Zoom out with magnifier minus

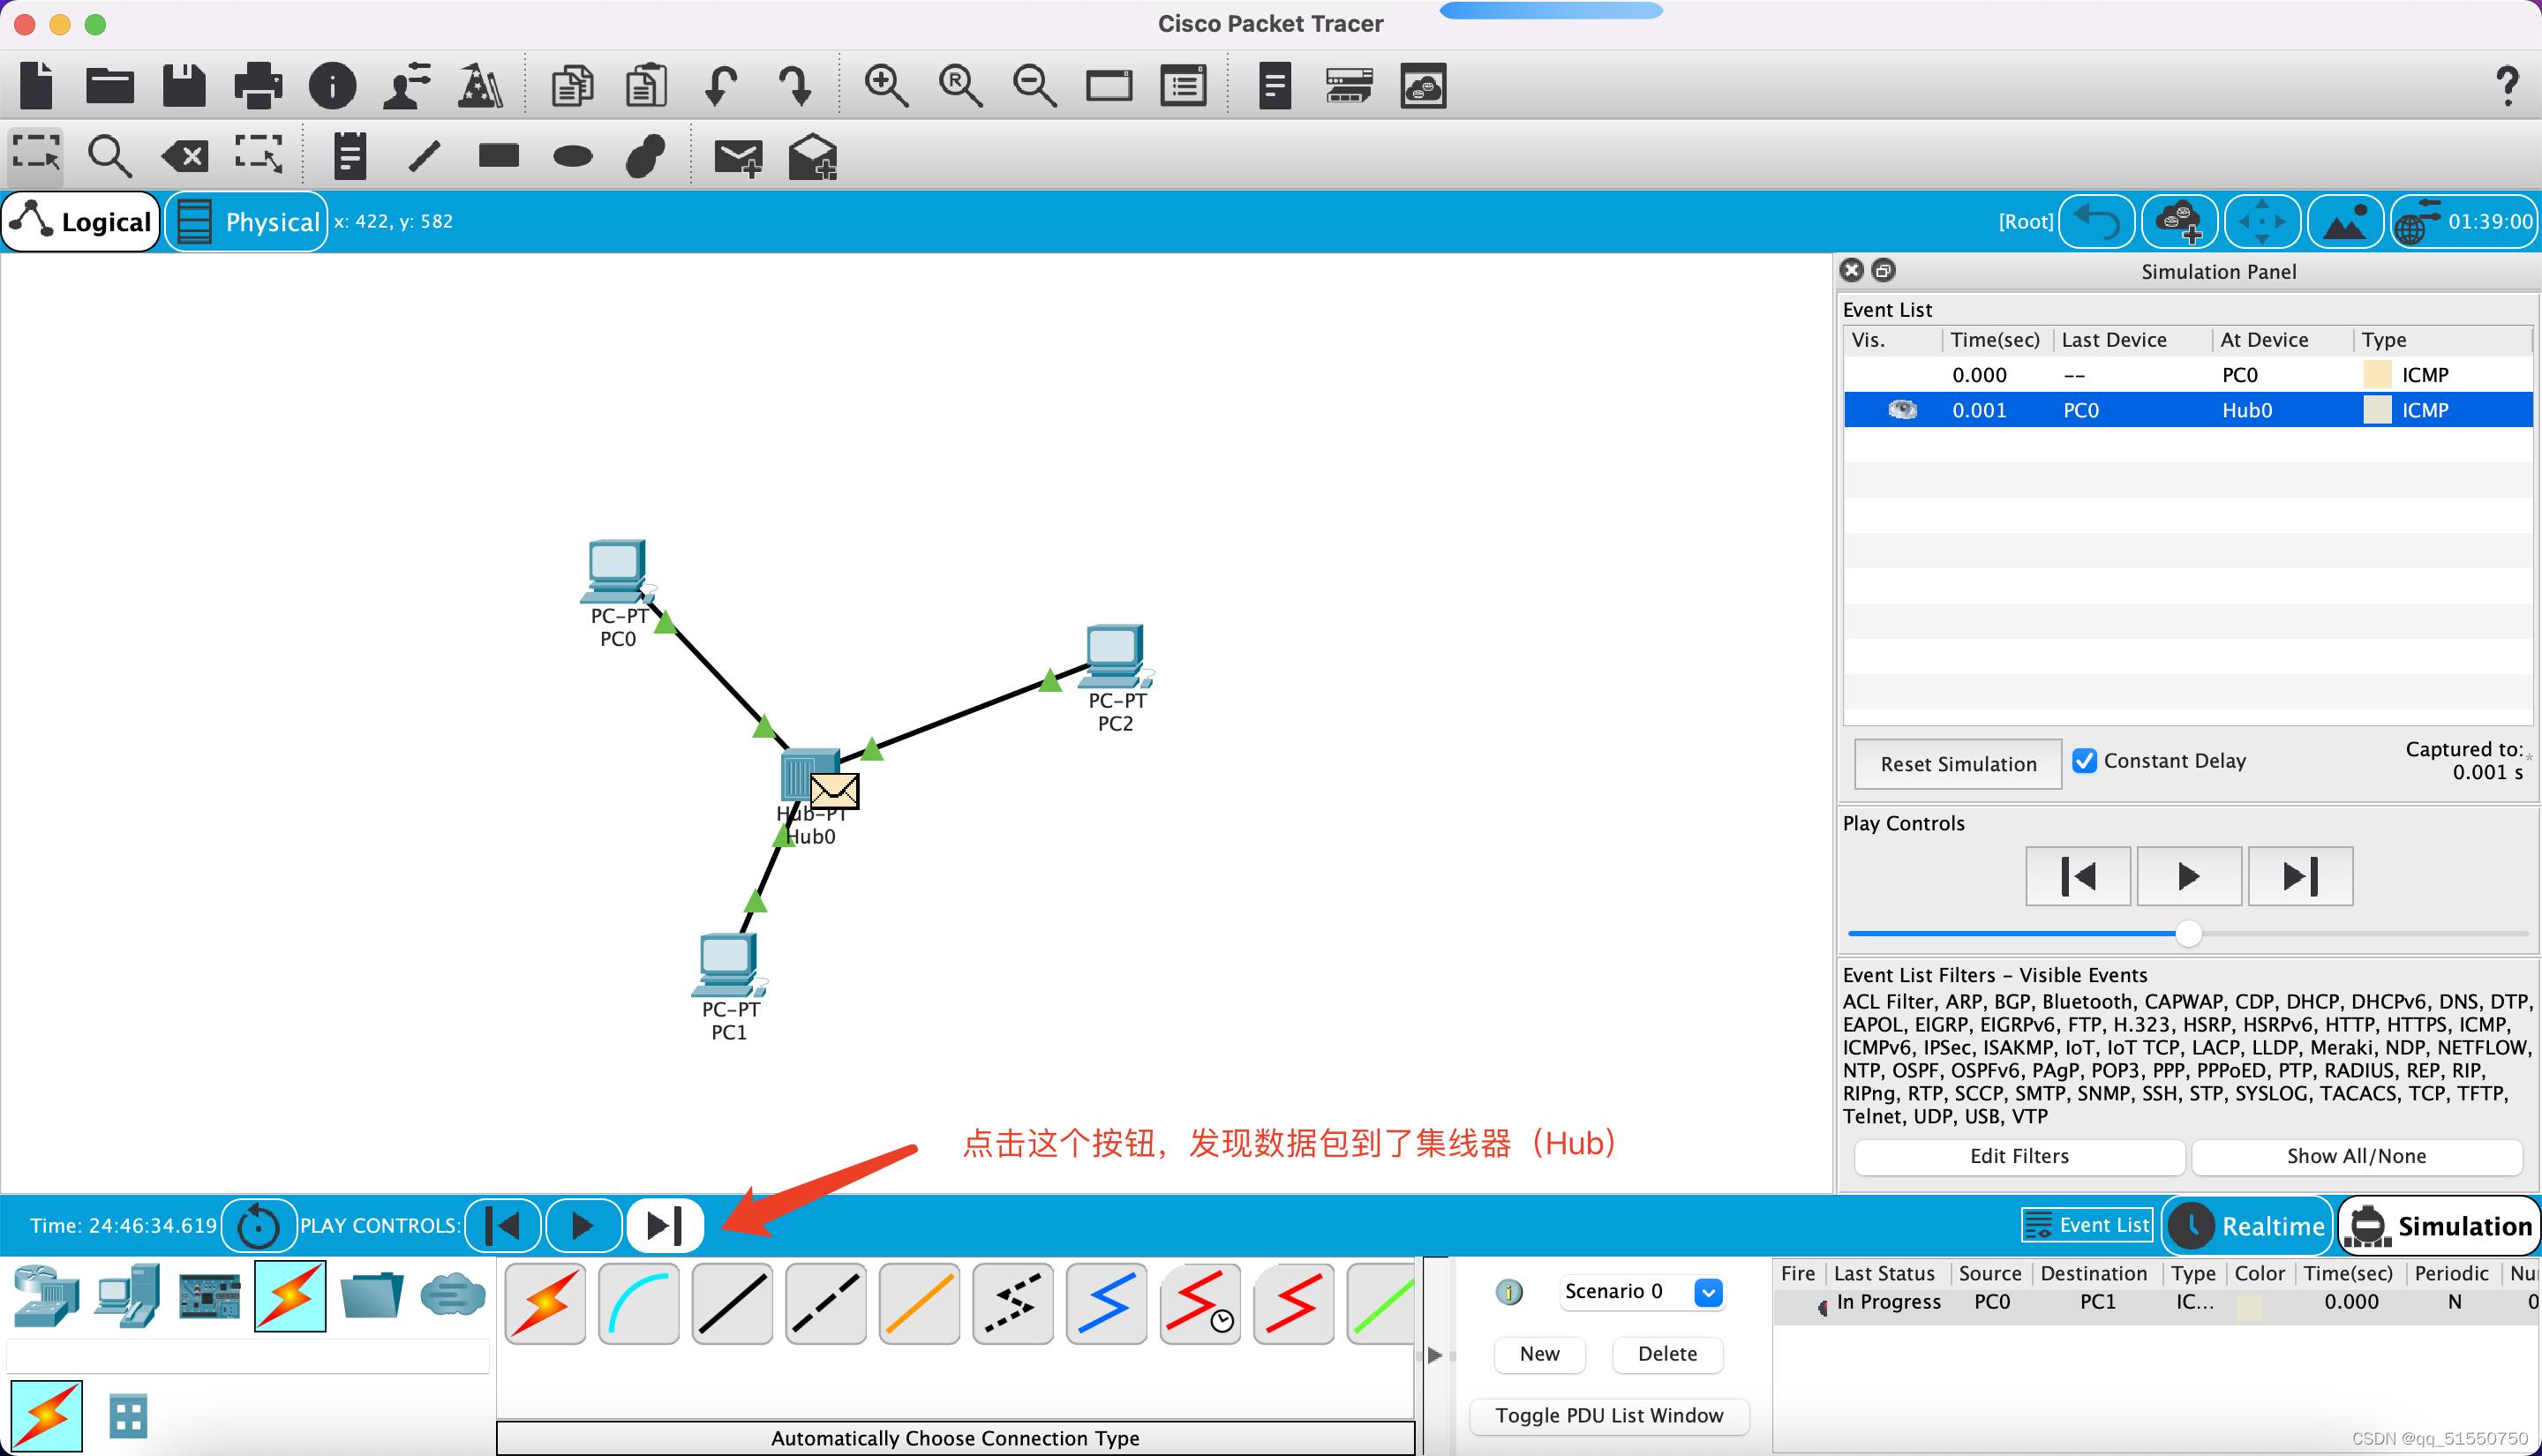(1034, 86)
